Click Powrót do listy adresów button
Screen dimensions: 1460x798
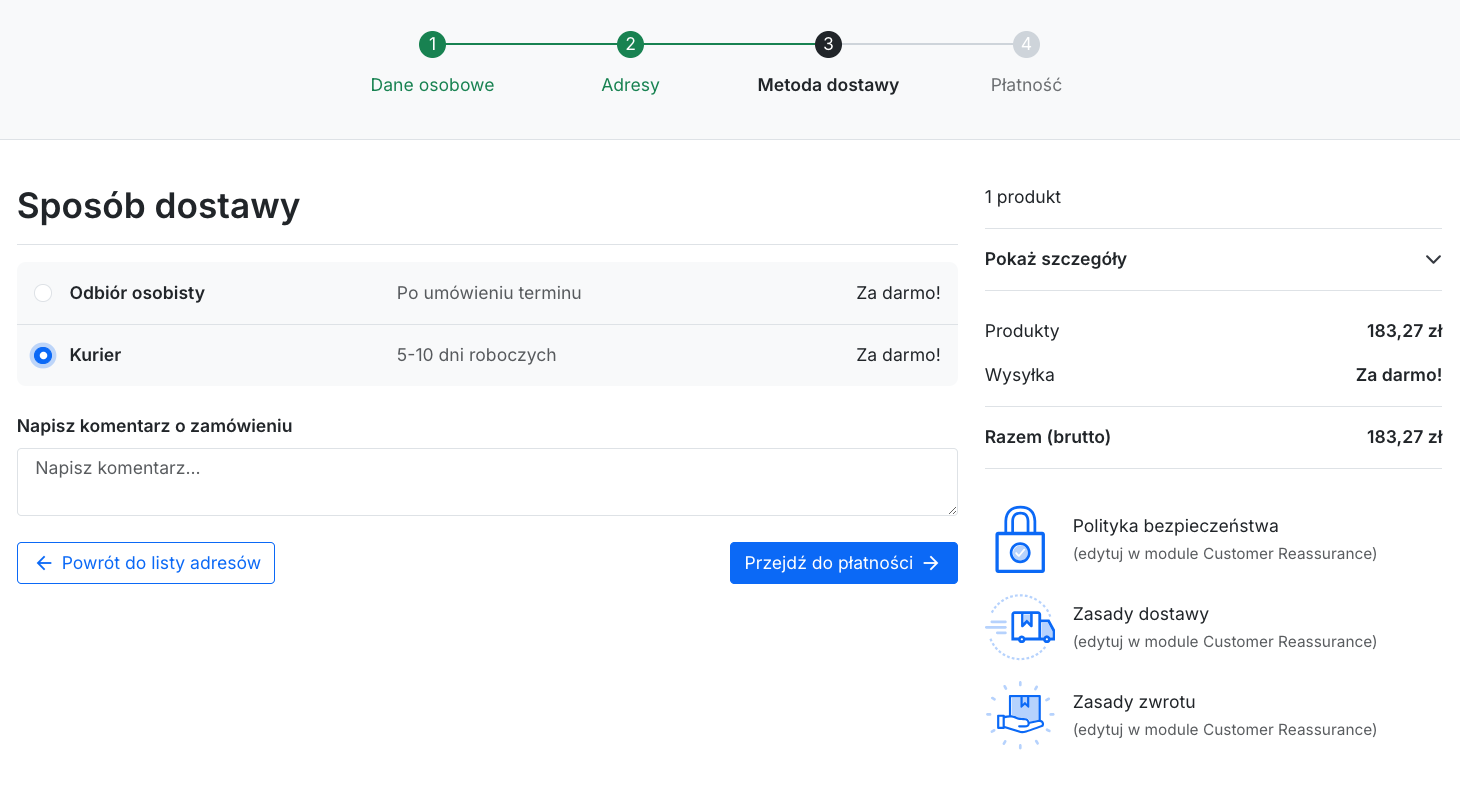point(146,563)
